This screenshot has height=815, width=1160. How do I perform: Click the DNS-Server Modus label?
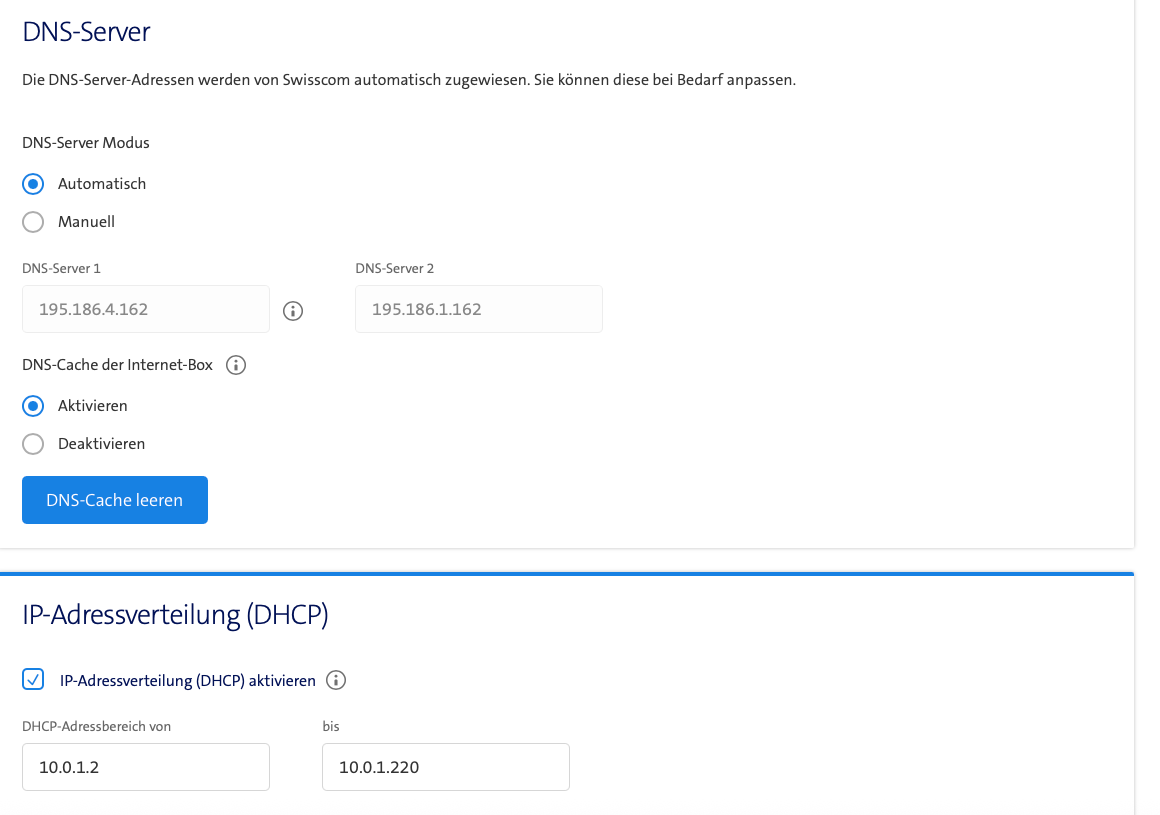[86, 143]
